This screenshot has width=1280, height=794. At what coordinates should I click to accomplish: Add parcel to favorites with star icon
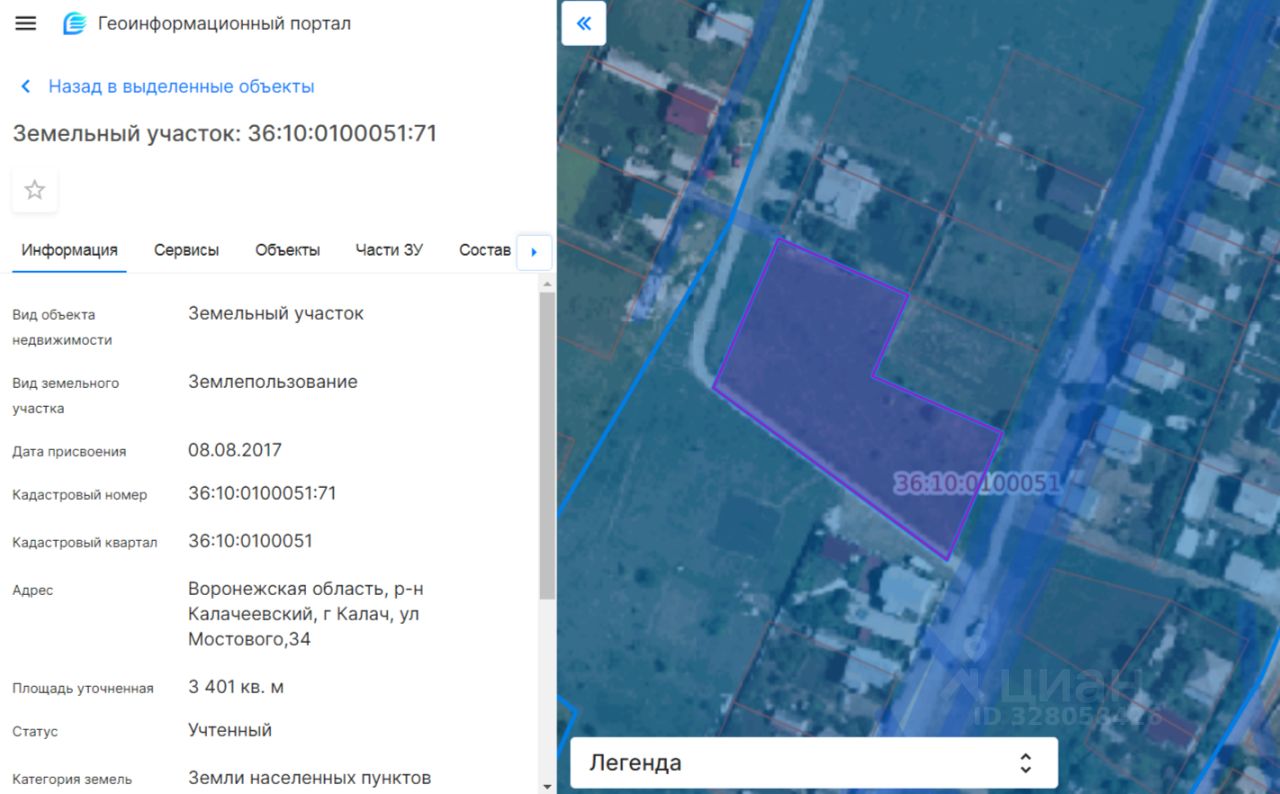[x=35, y=190]
